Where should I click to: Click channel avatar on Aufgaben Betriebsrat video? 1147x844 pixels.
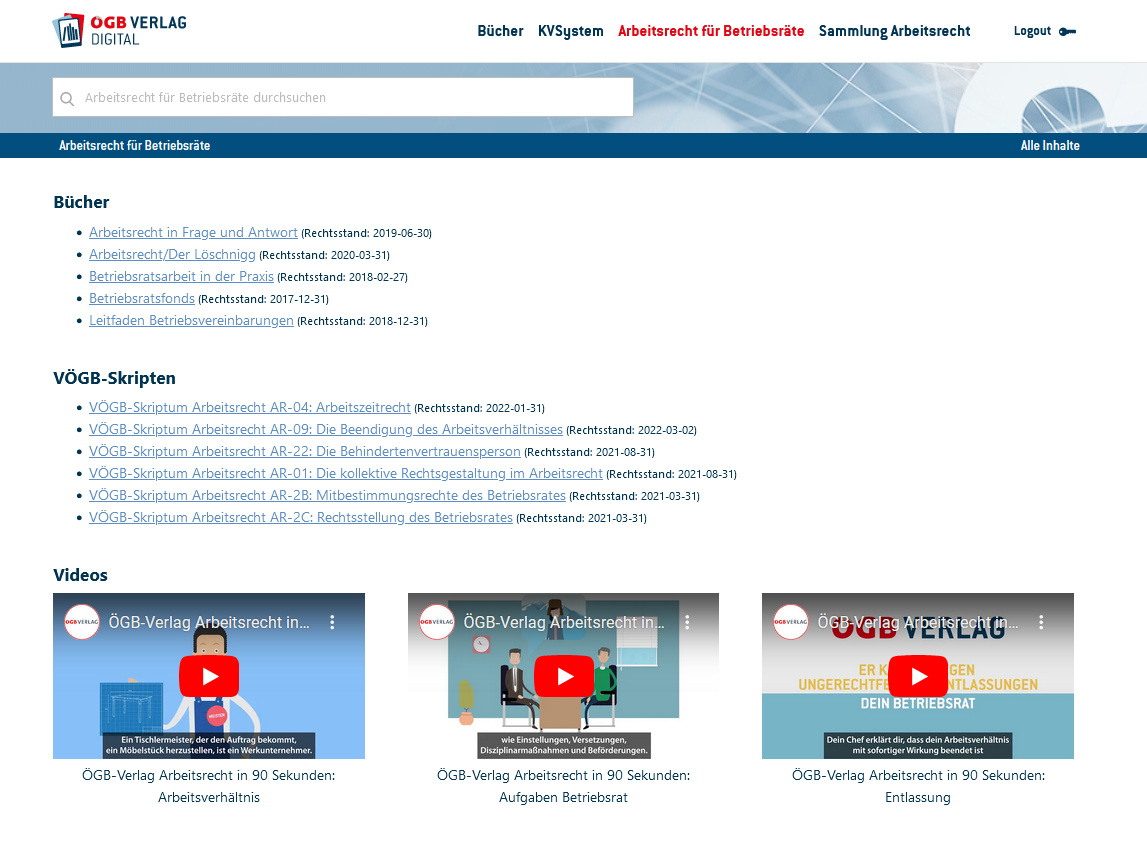[437, 622]
